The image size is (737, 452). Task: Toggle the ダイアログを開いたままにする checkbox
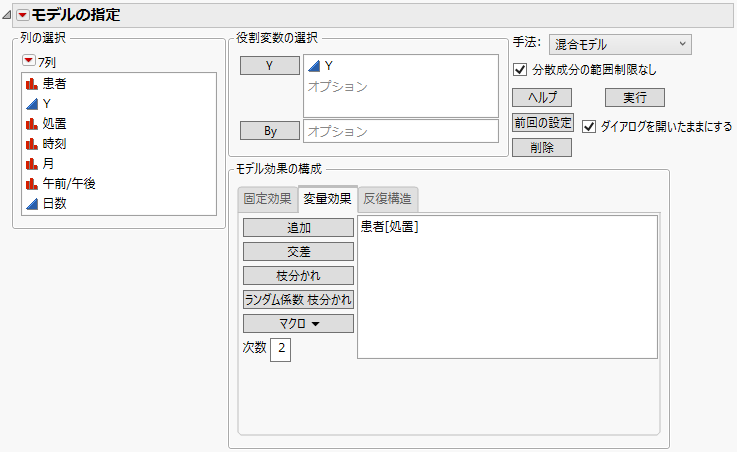[589, 126]
